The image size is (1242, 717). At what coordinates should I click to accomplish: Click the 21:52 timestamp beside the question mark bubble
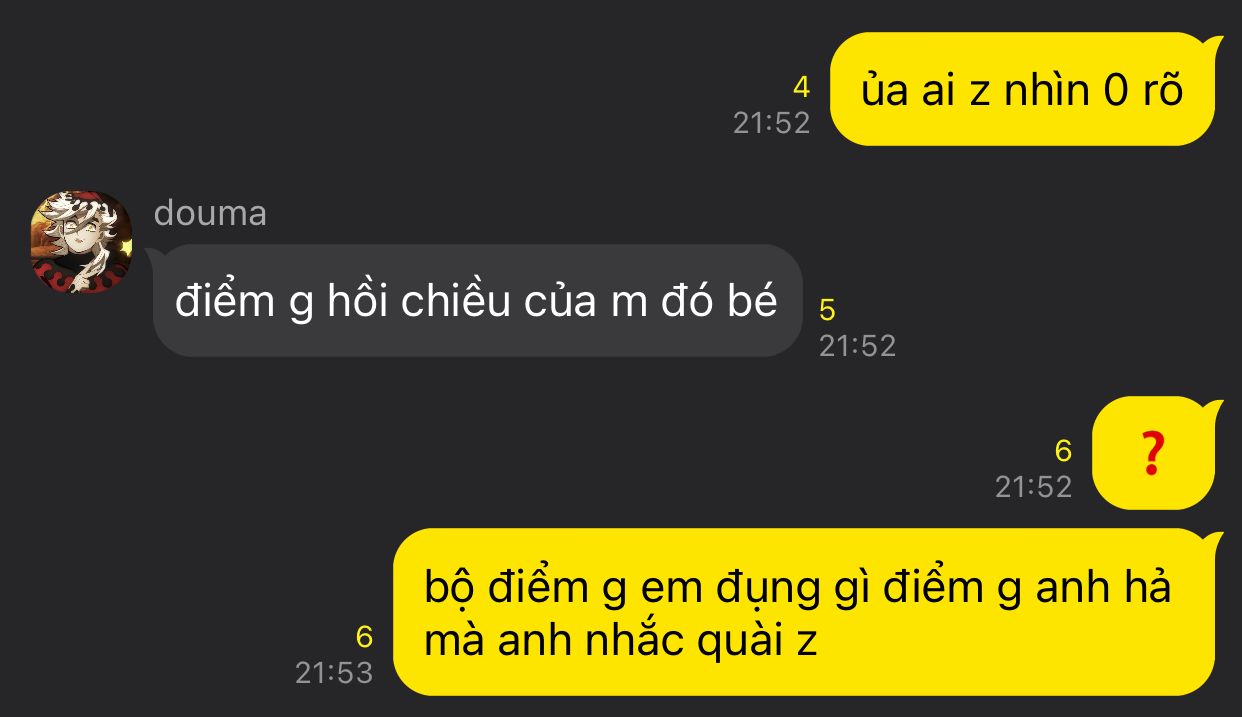click(1033, 487)
